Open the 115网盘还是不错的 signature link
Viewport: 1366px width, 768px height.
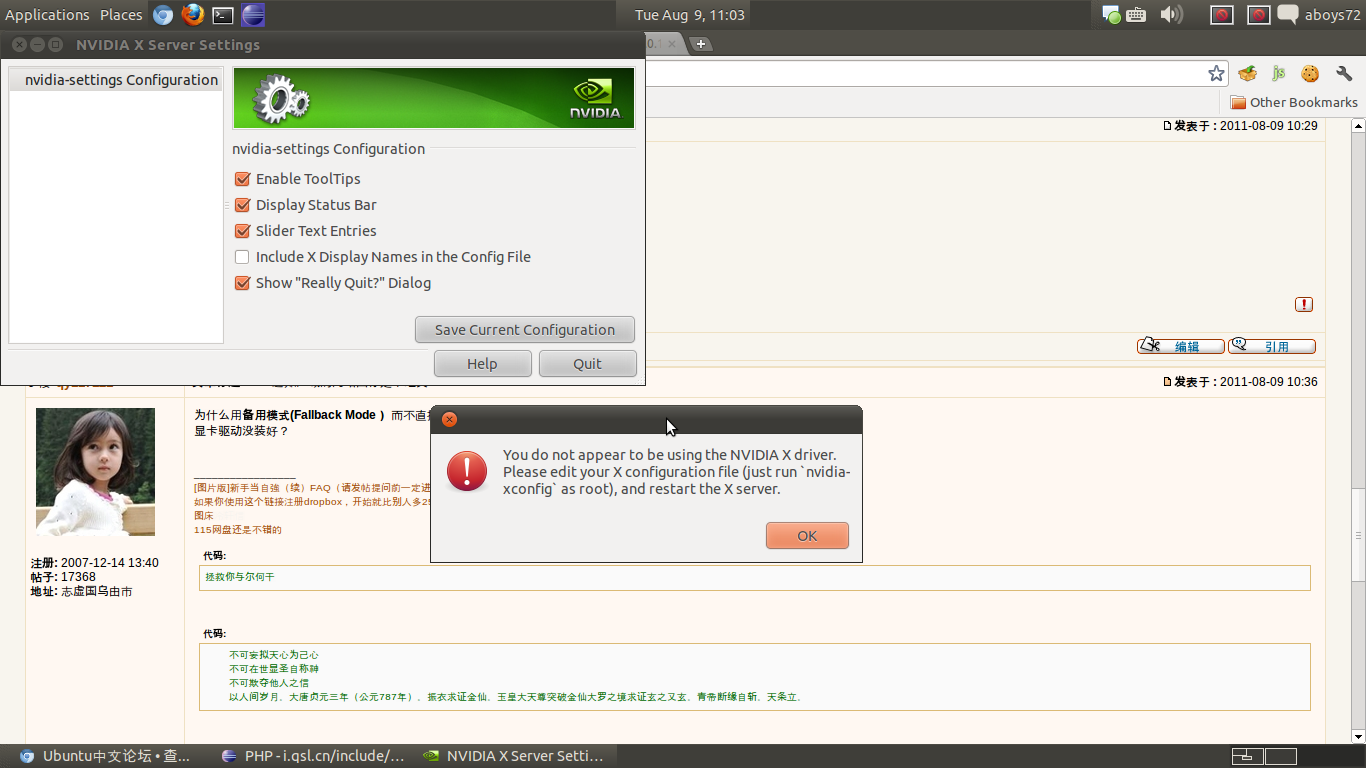pyautogui.click(x=238, y=530)
